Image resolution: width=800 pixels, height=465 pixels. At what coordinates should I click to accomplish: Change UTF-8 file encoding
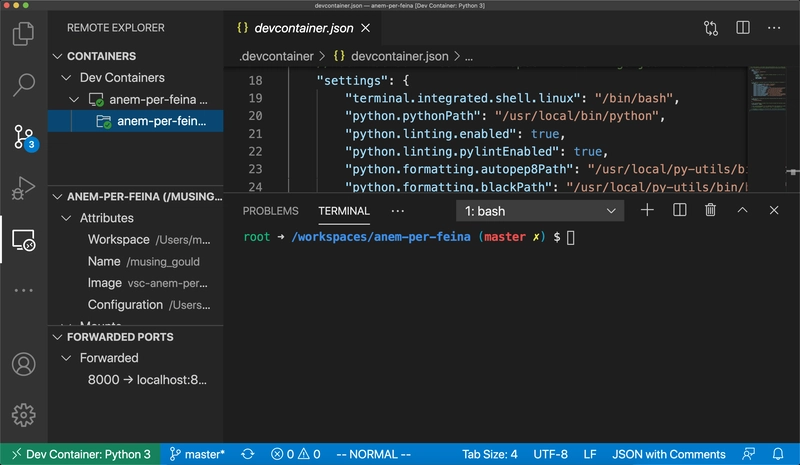(x=551, y=454)
